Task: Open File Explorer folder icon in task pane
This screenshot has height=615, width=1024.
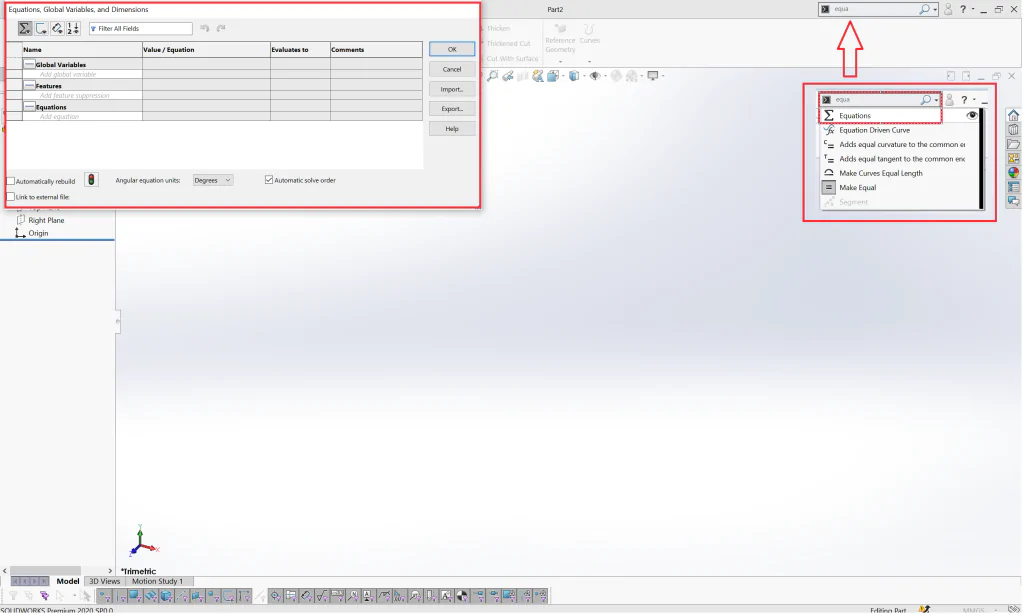Action: pos(1014,144)
